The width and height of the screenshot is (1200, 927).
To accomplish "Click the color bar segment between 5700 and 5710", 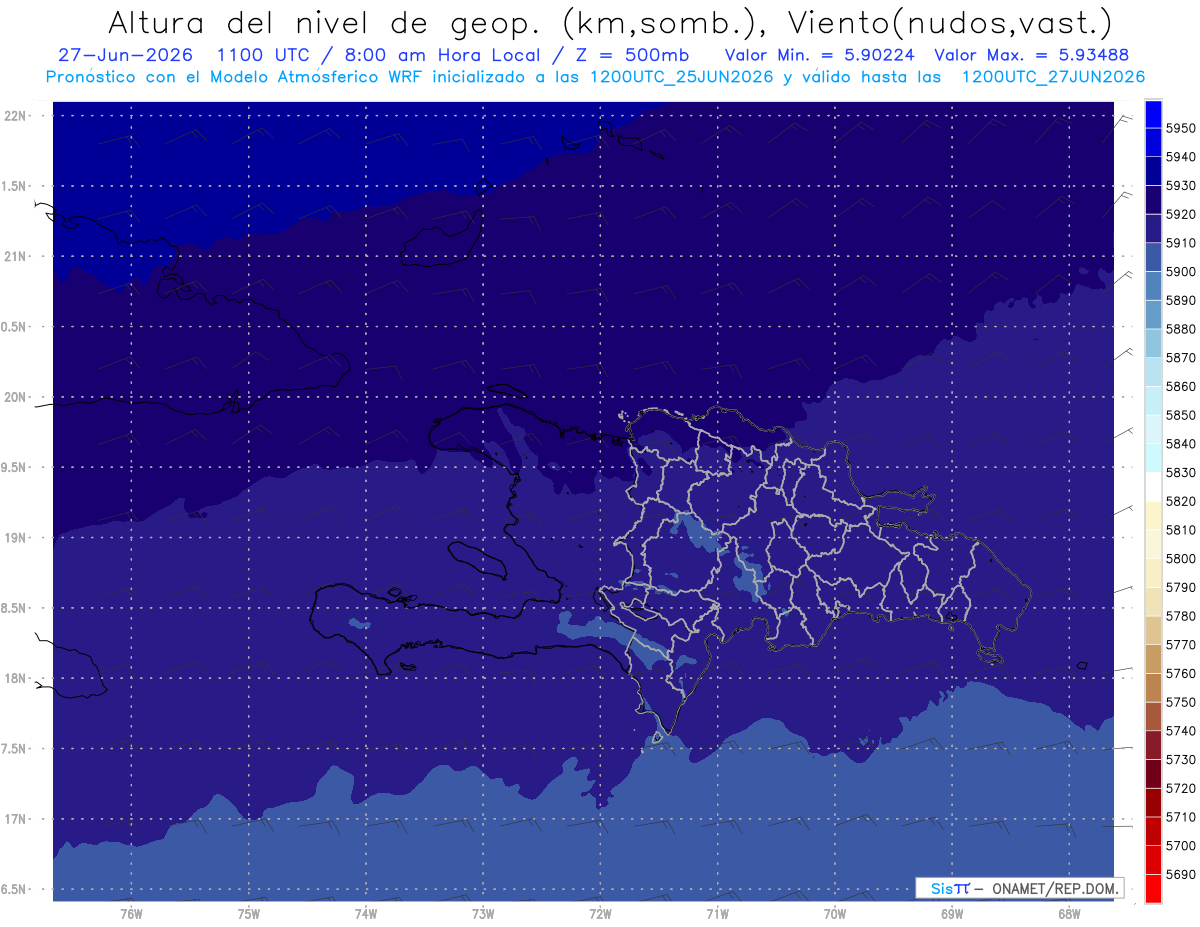I will 1153,831.
